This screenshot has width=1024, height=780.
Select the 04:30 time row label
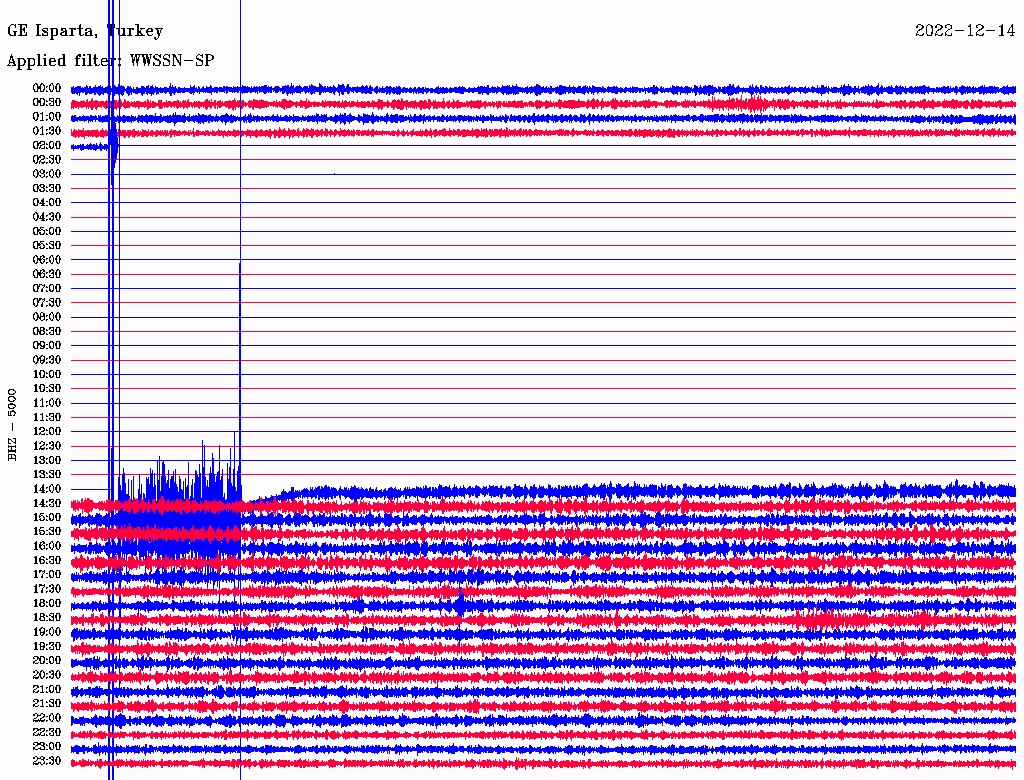(x=47, y=217)
